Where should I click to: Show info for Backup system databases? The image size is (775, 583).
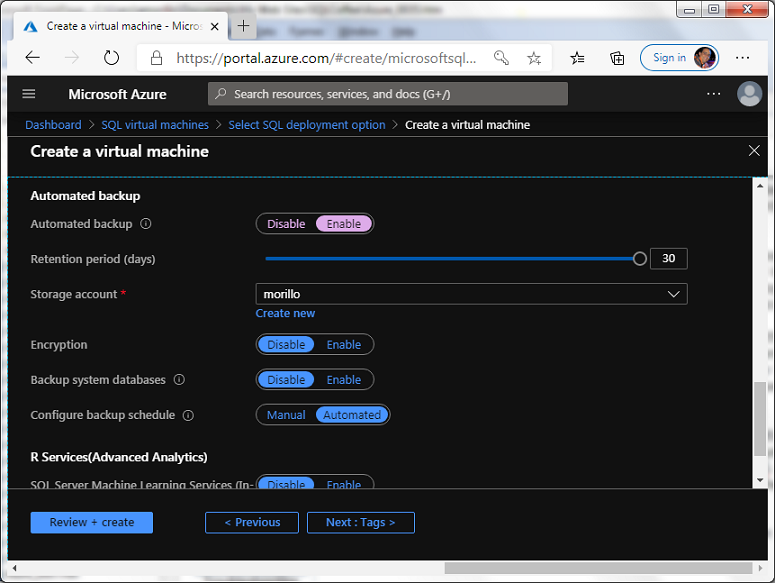pyautogui.click(x=179, y=379)
